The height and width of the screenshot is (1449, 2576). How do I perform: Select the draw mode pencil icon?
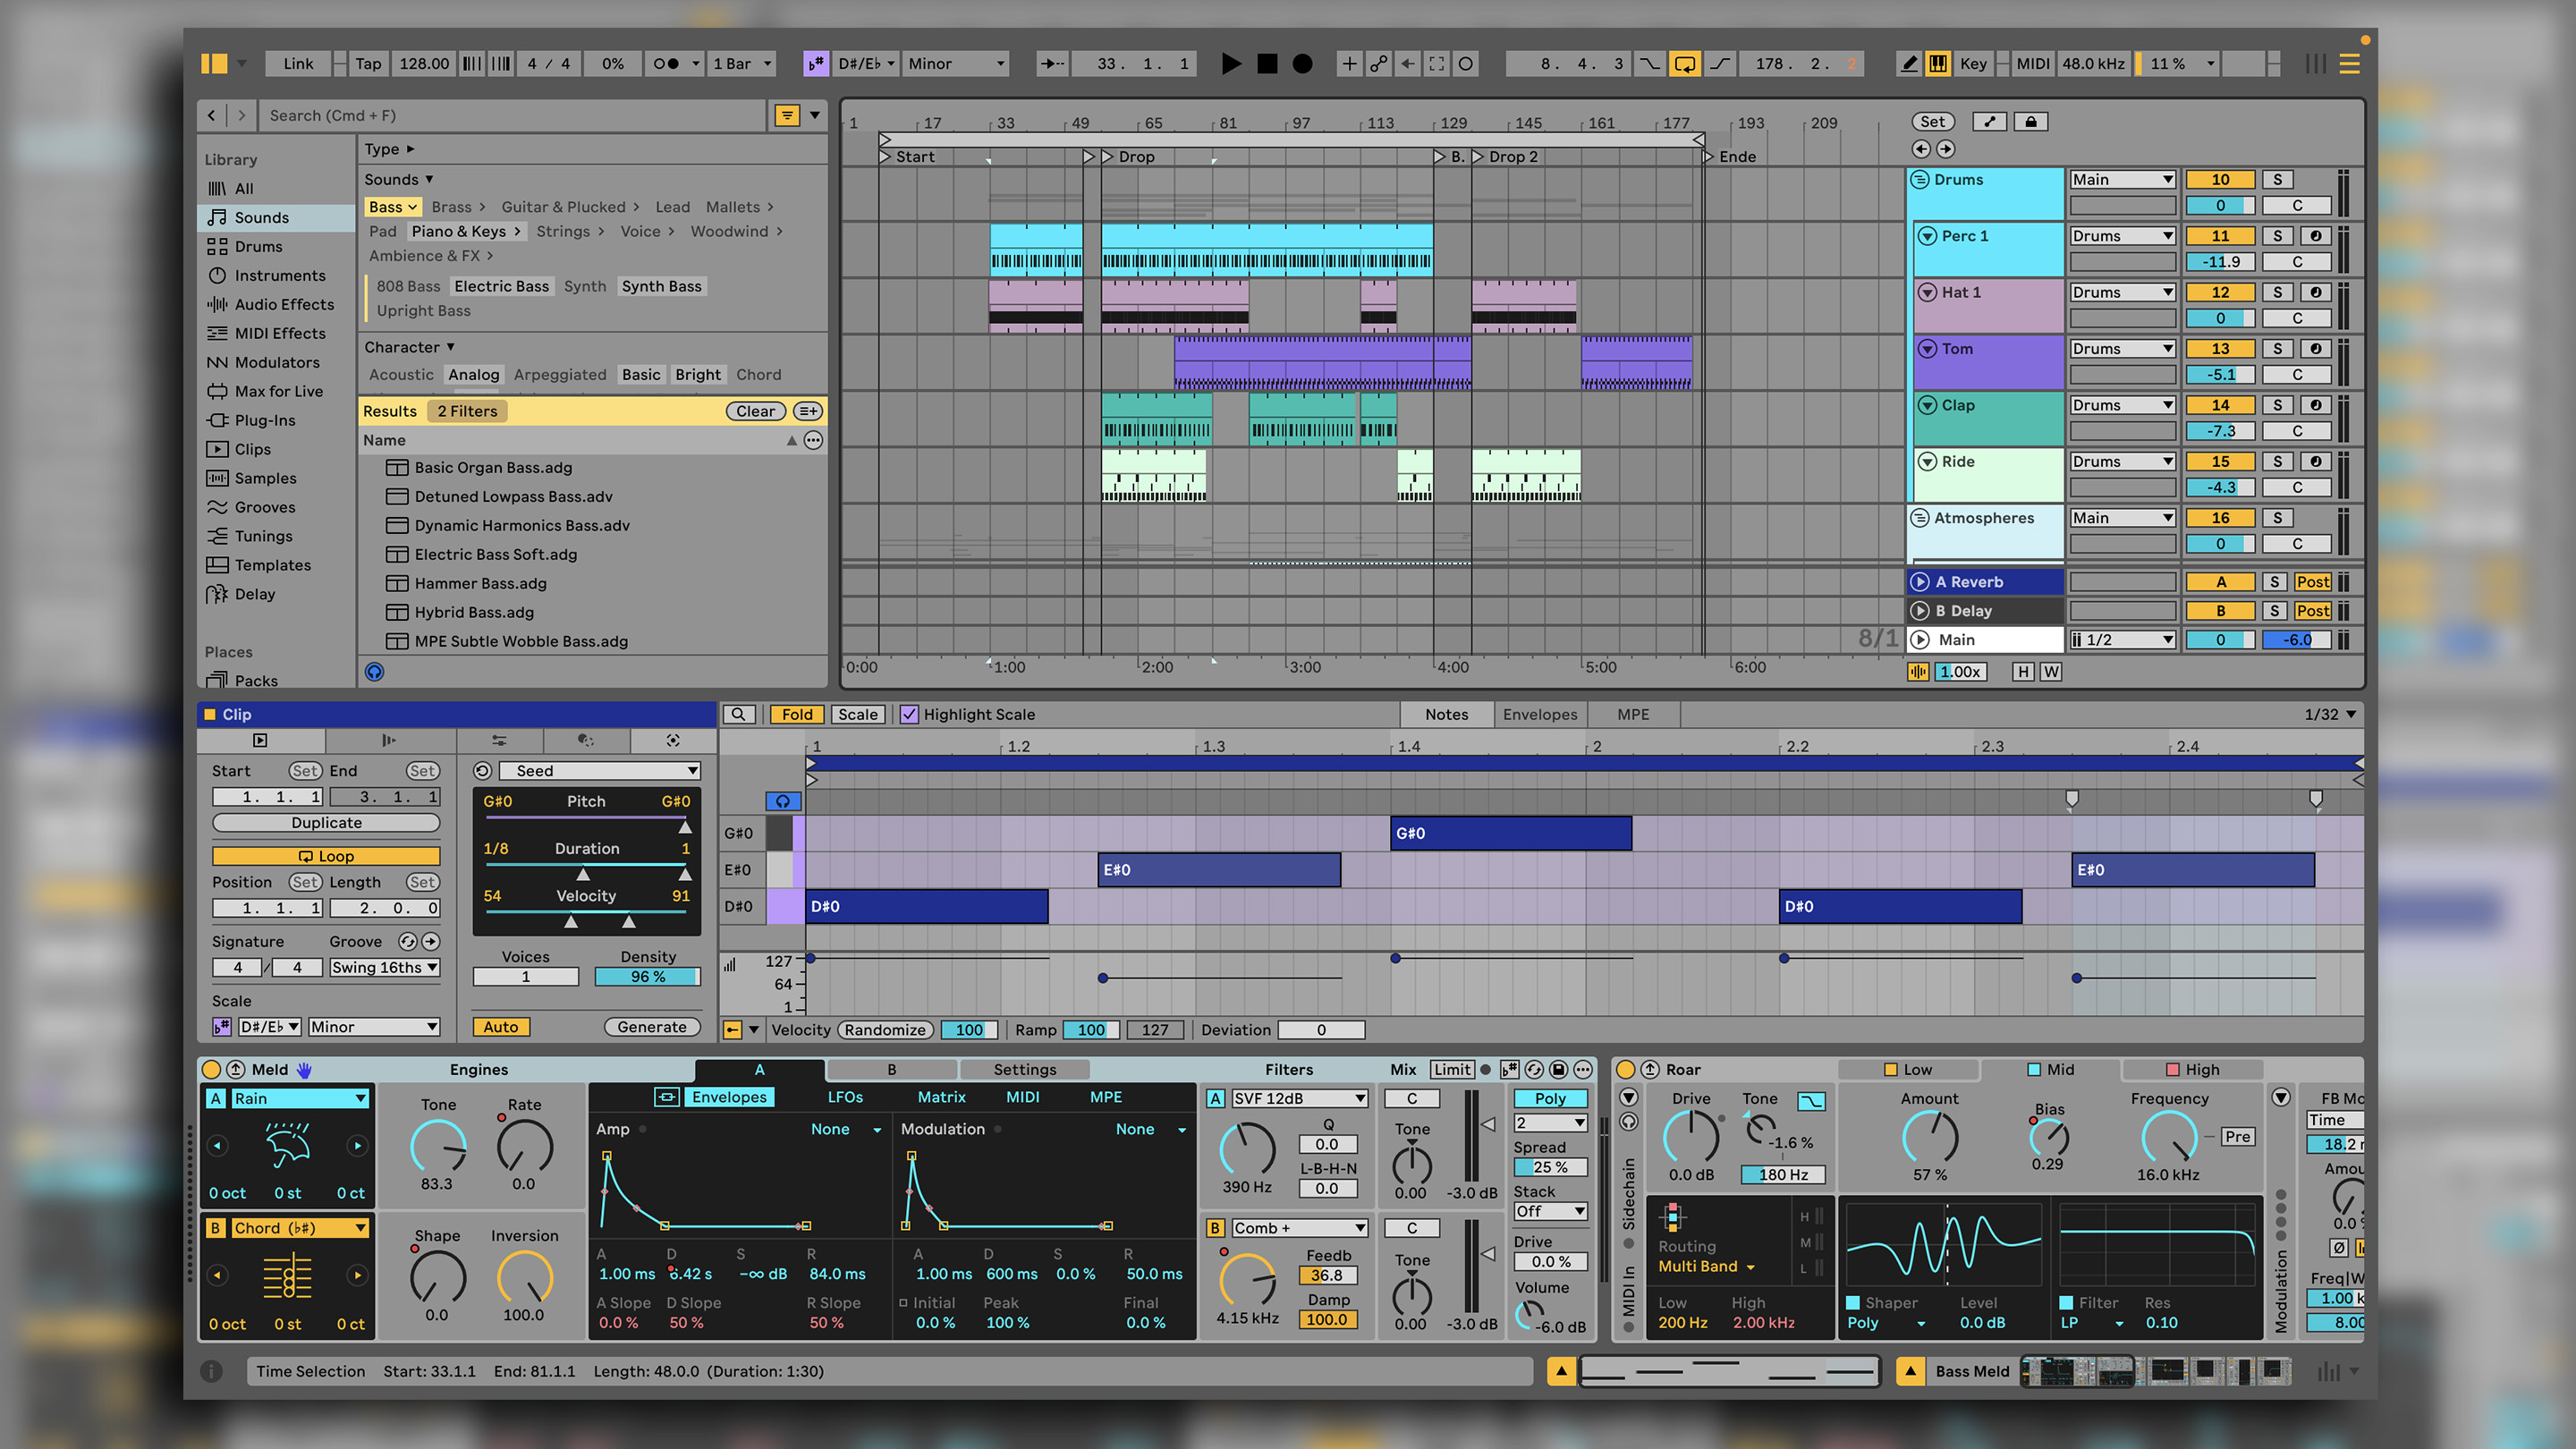1908,63
